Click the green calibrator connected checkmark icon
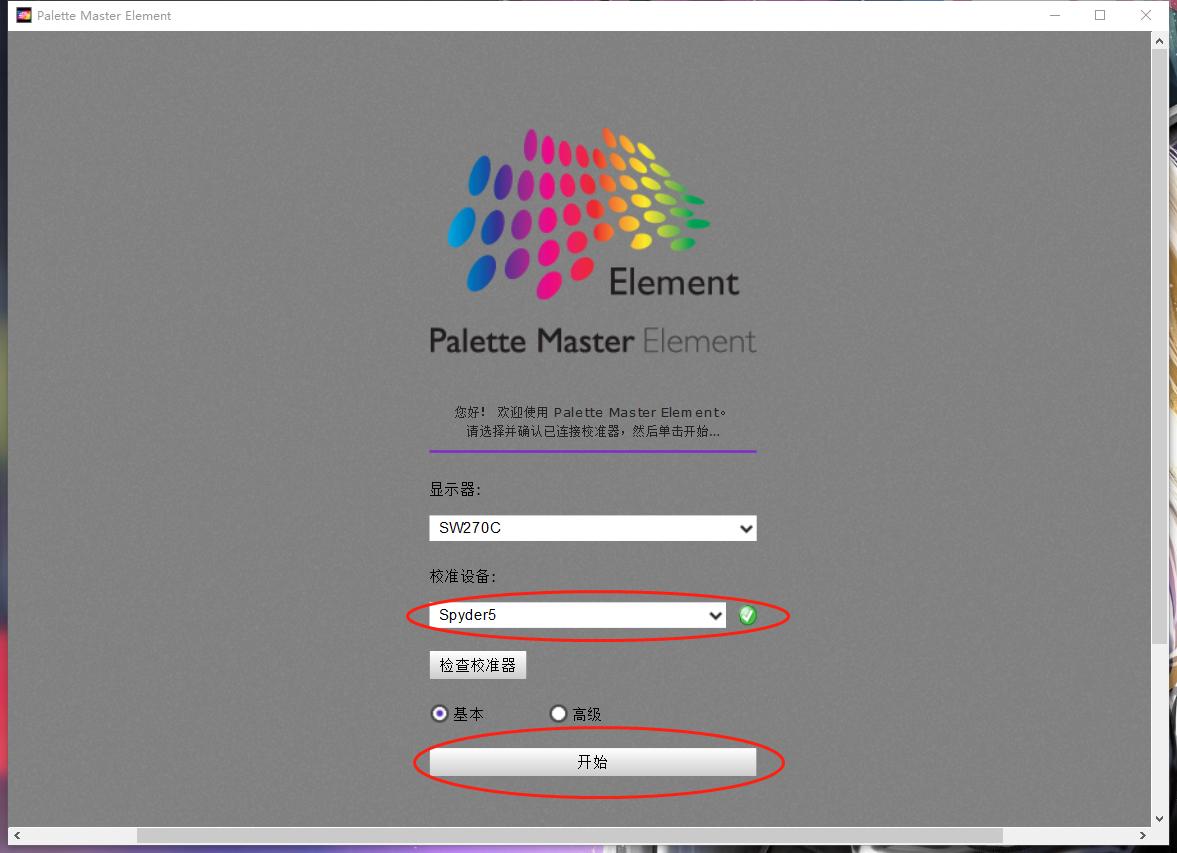1177x853 pixels. (x=747, y=615)
